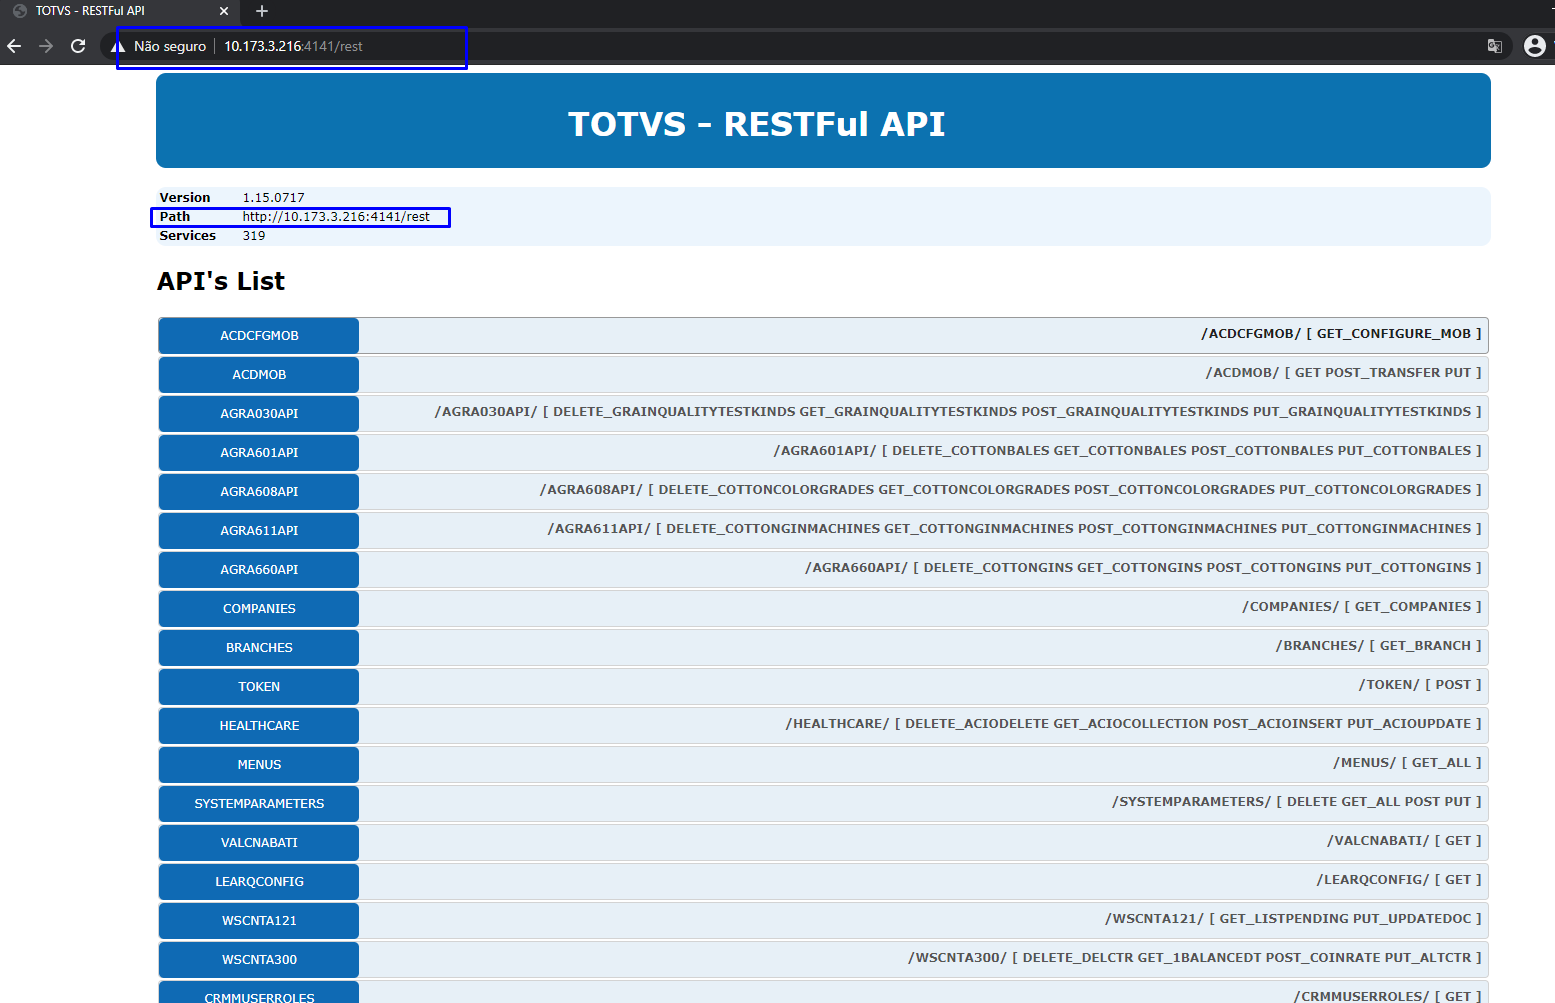Close the TOTVS - RESTFul API tab
This screenshot has width=1555, height=1003.
click(223, 11)
